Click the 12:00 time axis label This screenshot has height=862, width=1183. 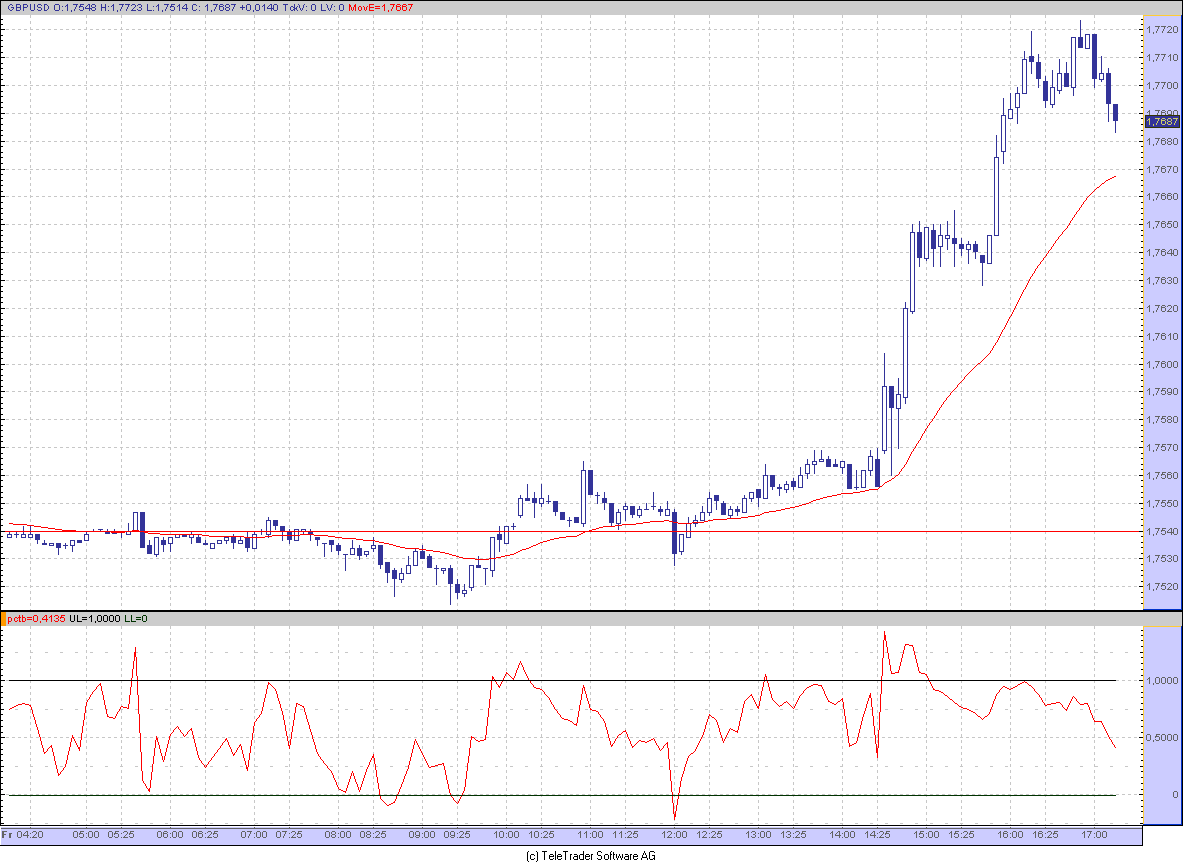[x=674, y=834]
